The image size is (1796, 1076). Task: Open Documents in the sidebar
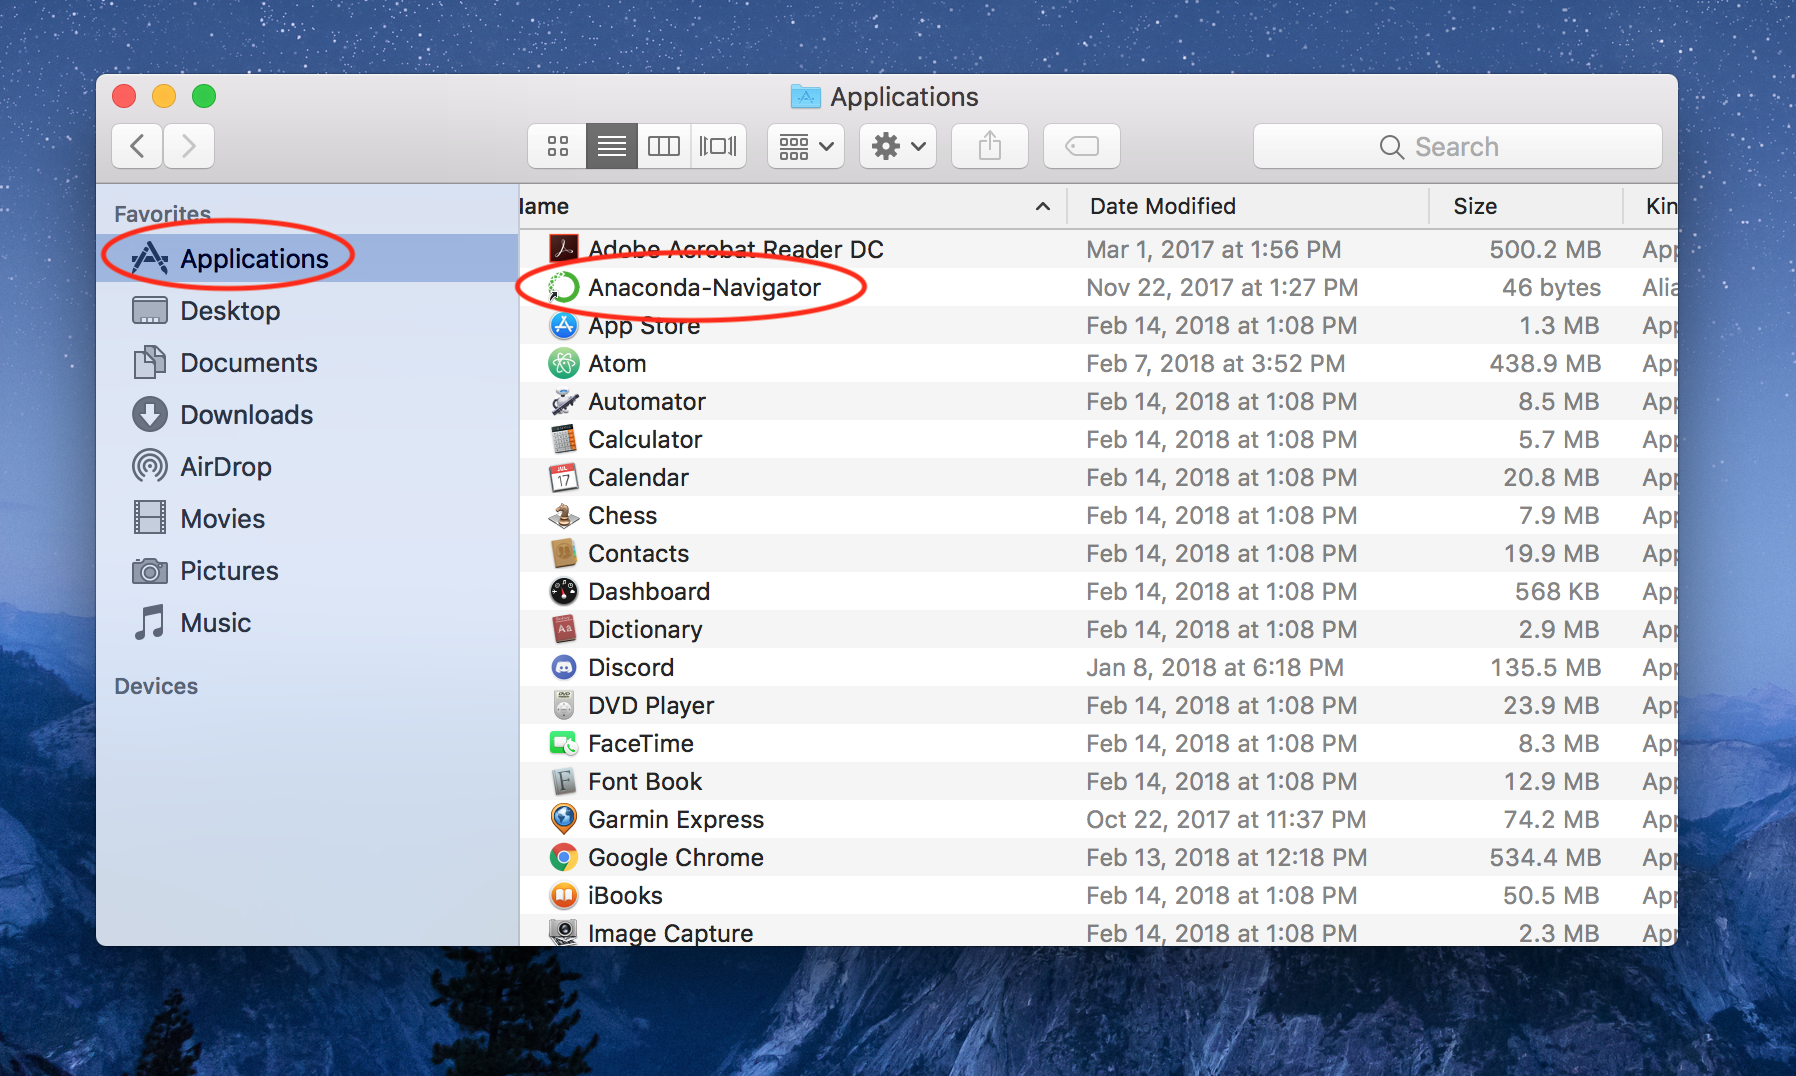308,363
